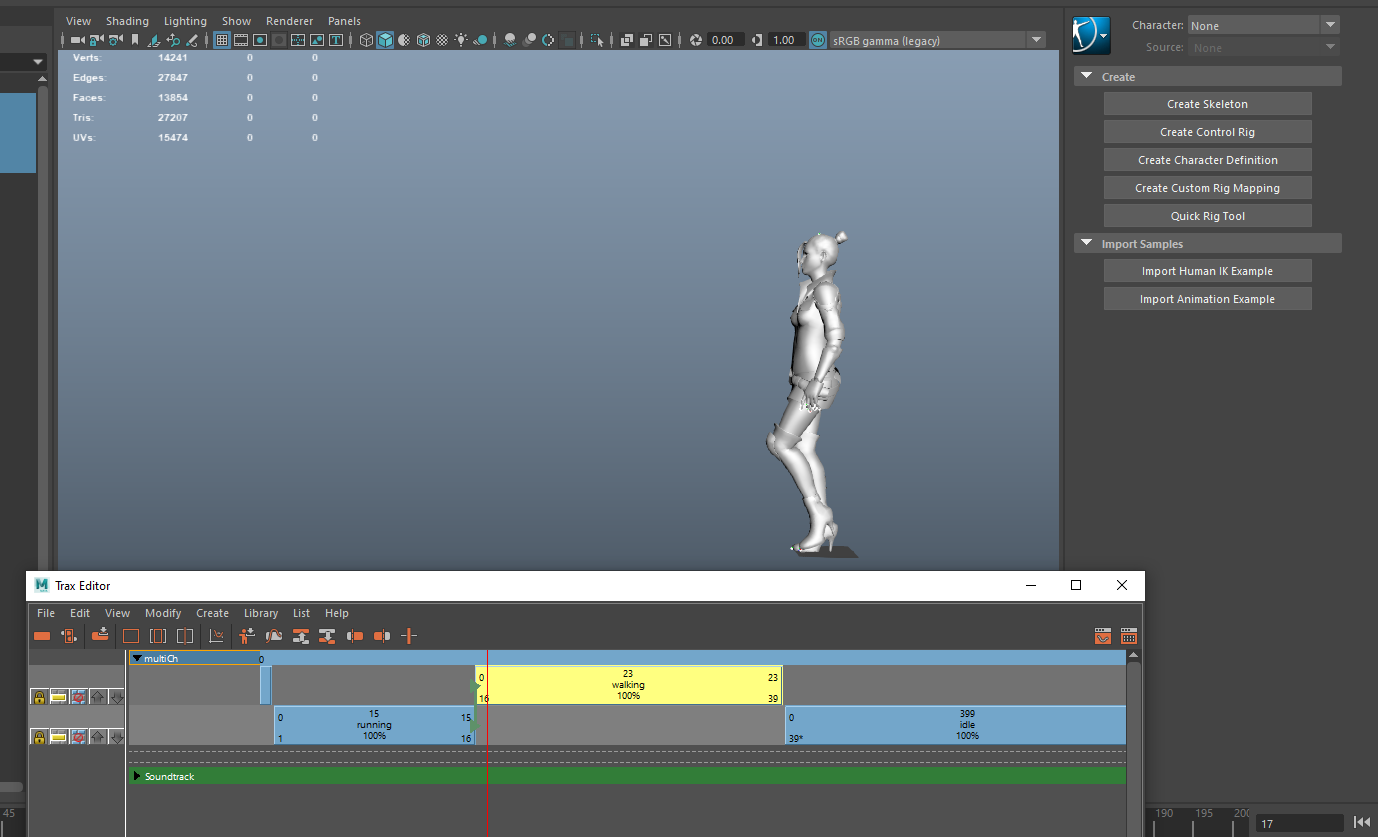Collapse the Create section in right panel
This screenshot has height=837, width=1378.
[1087, 76]
